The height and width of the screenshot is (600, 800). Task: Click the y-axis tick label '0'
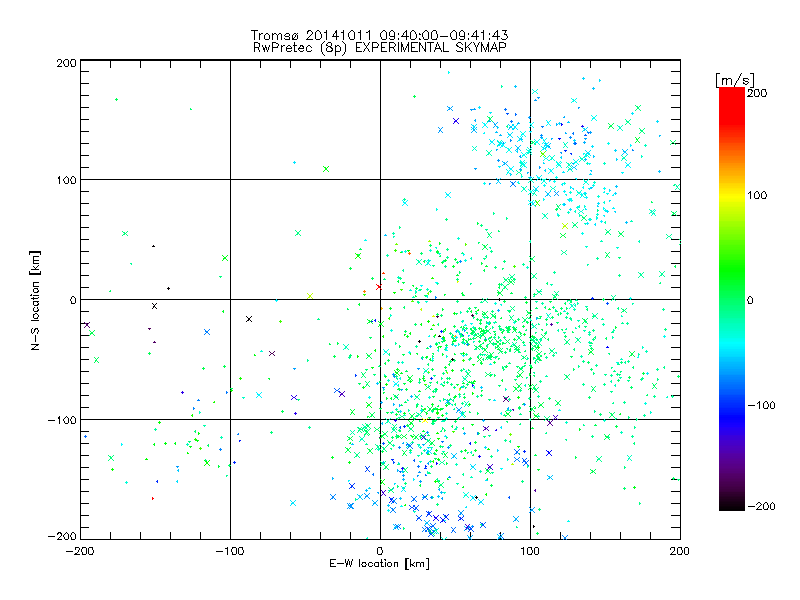pos(72,300)
